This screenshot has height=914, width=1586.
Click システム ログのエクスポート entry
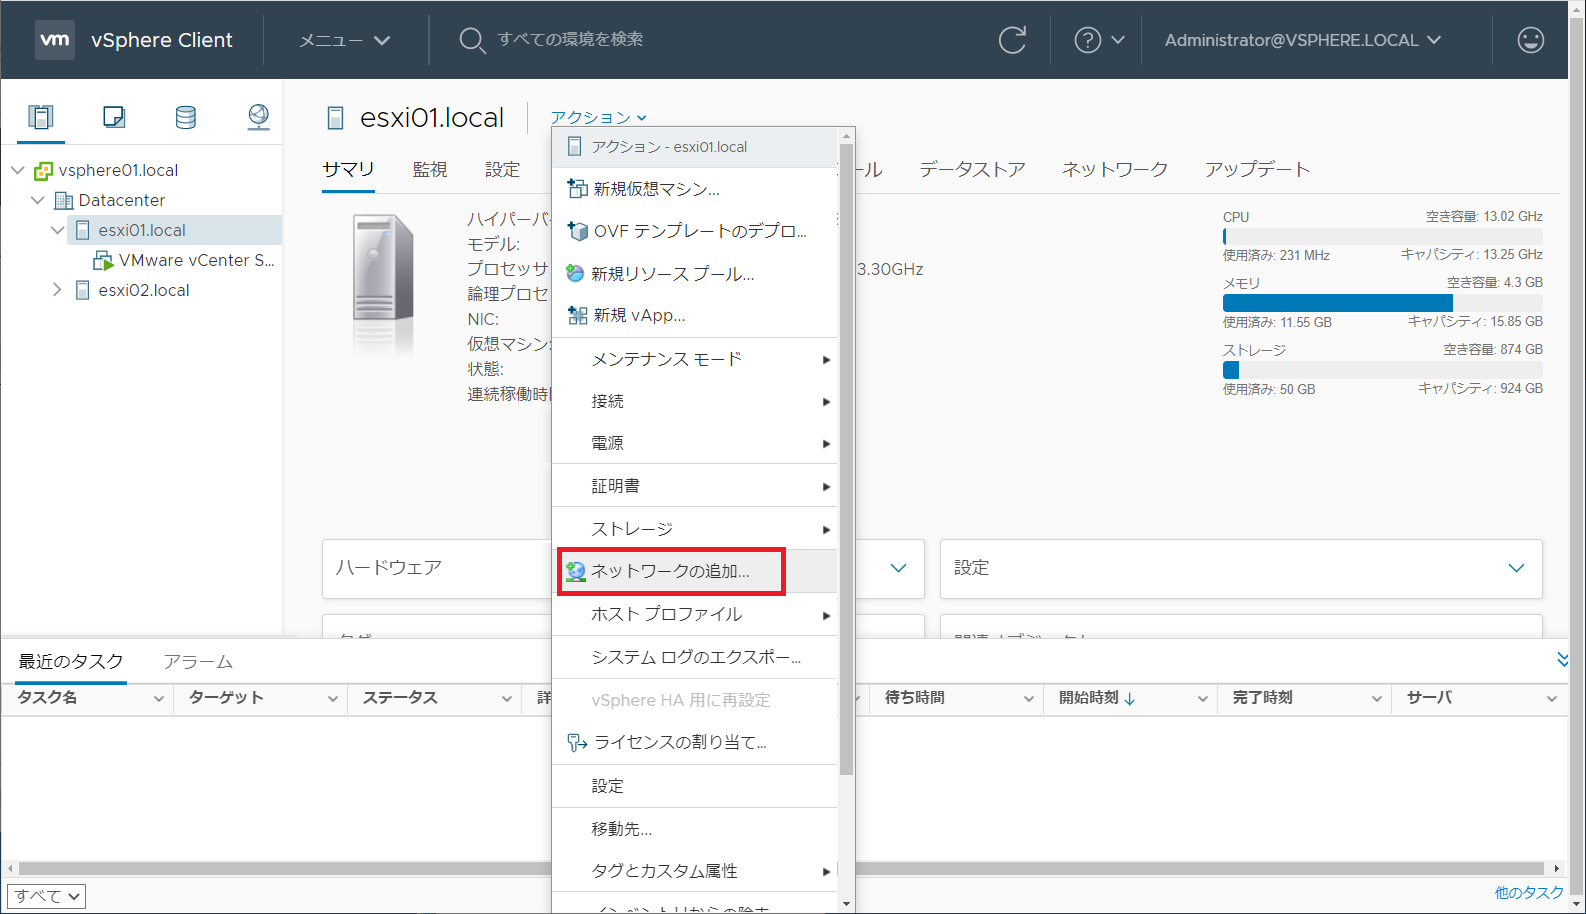coord(694,657)
